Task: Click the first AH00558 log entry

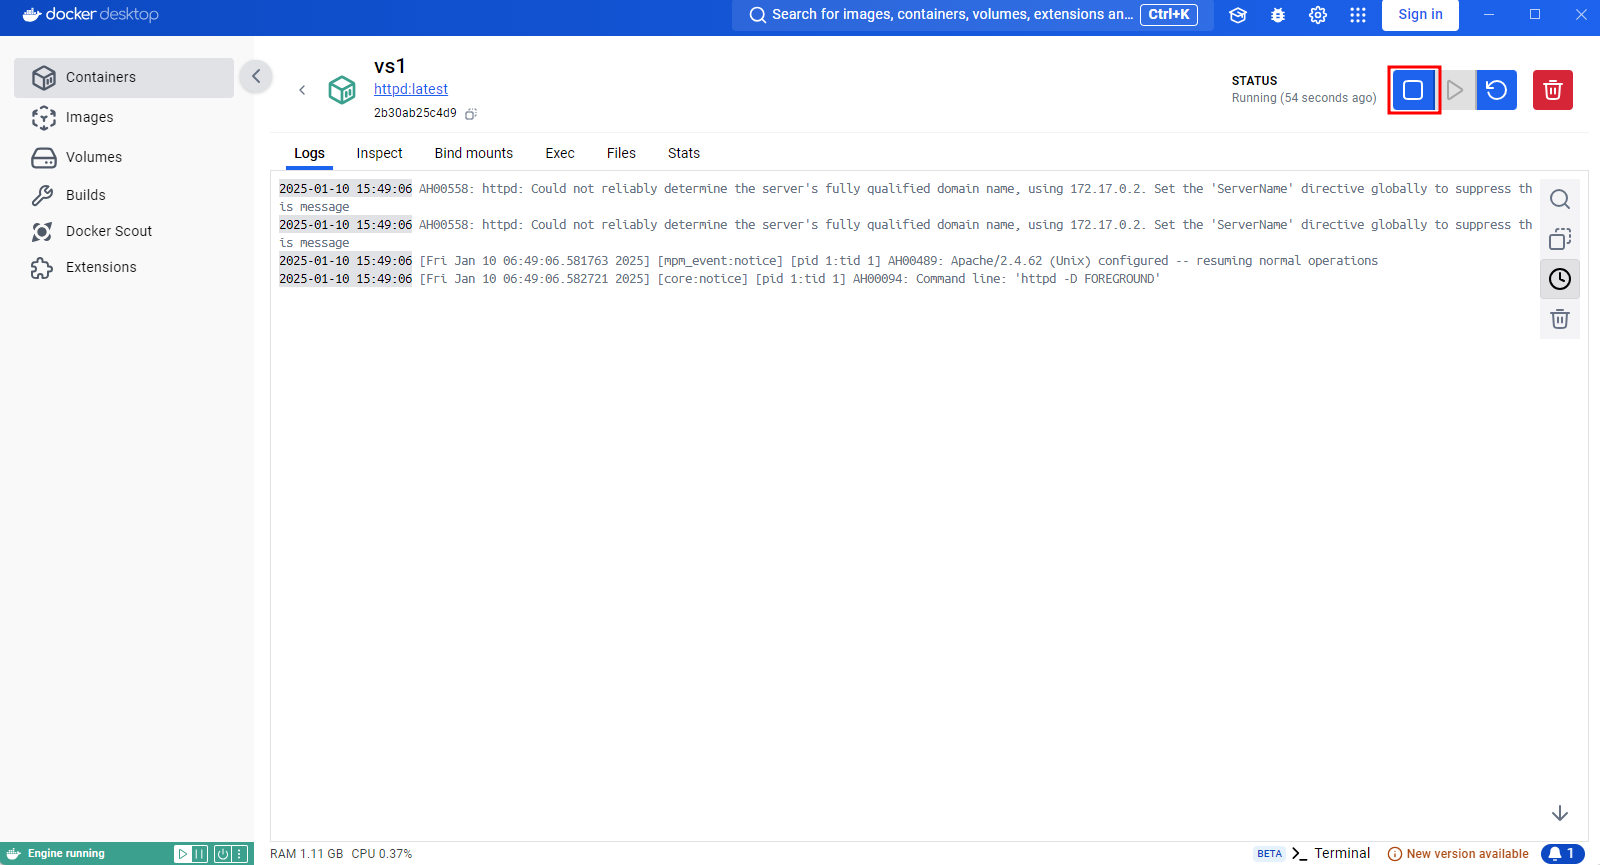Action: pos(905,197)
